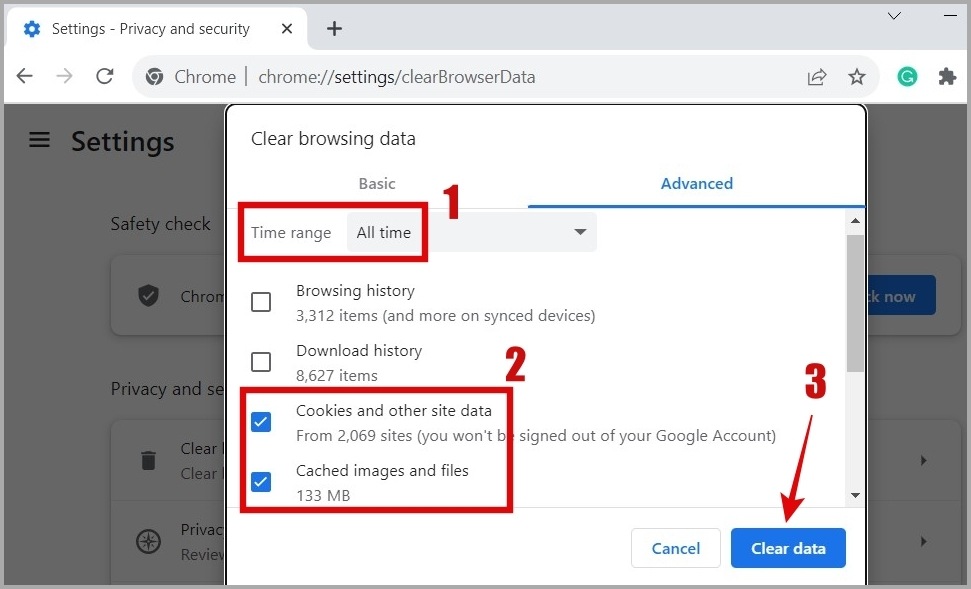The height and width of the screenshot is (589, 971).
Task: Open the Extensions puzzle icon
Action: [x=947, y=77]
